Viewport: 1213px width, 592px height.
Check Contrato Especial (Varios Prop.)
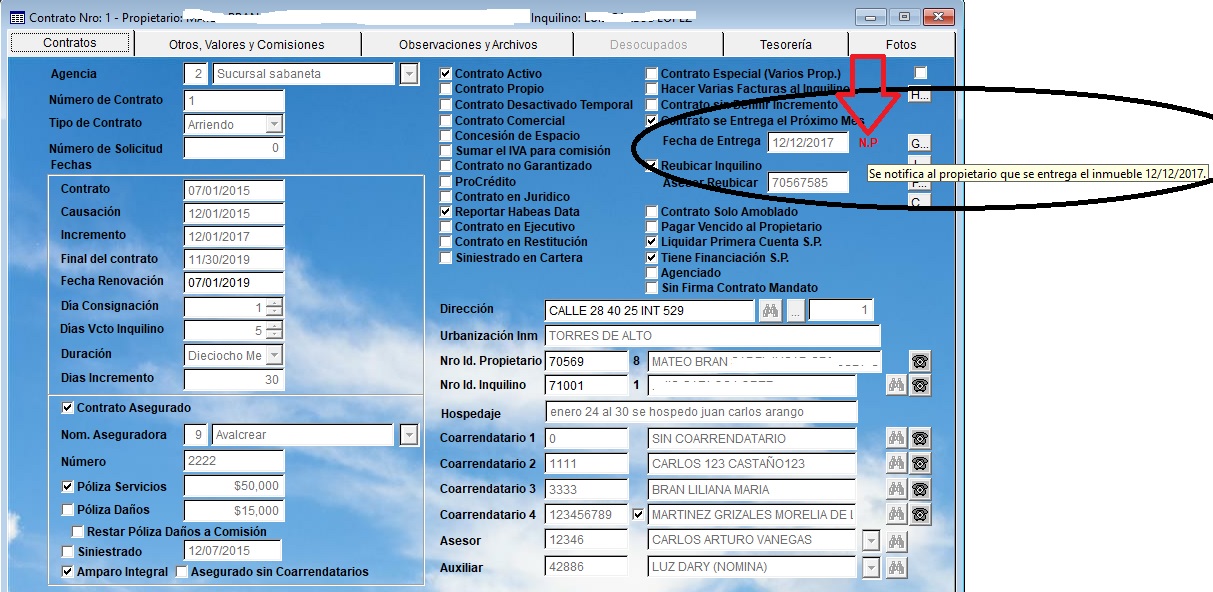[652, 74]
